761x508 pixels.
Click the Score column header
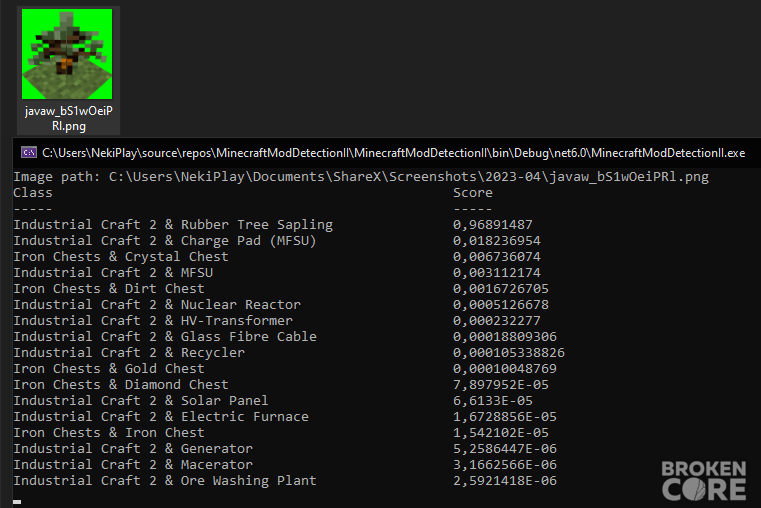pos(473,193)
